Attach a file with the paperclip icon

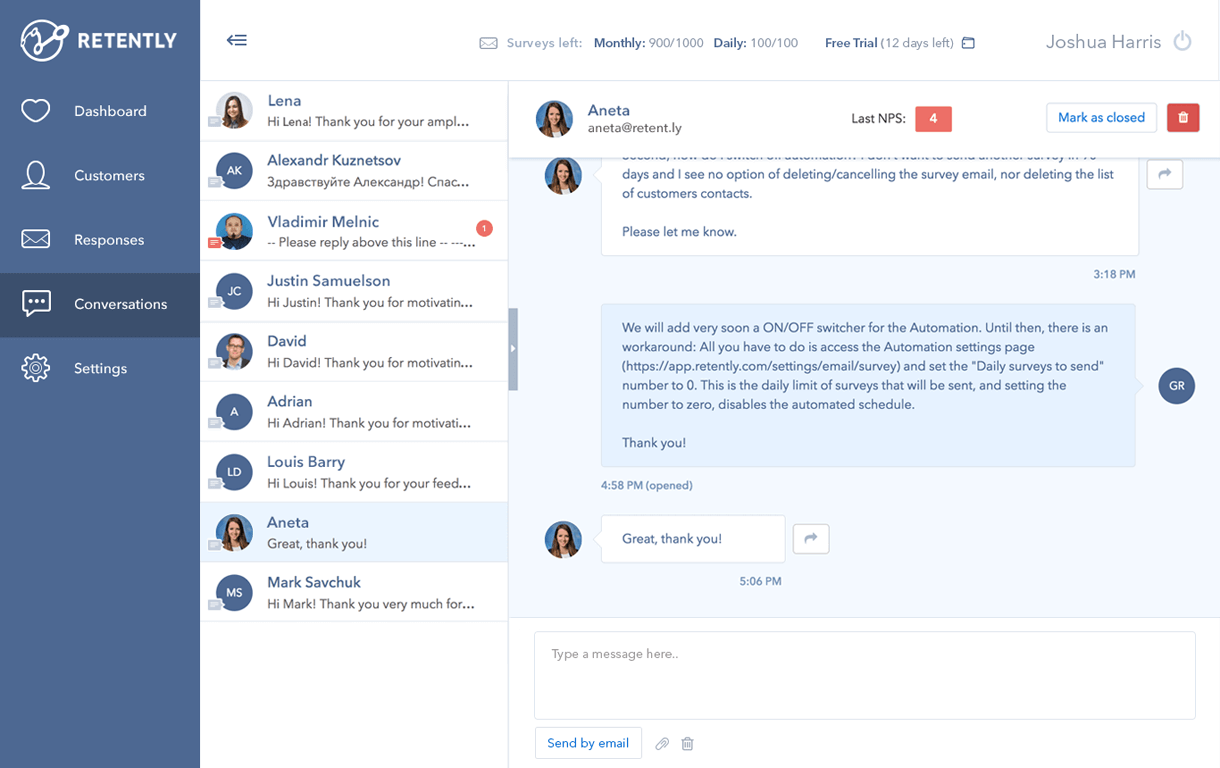click(x=662, y=743)
